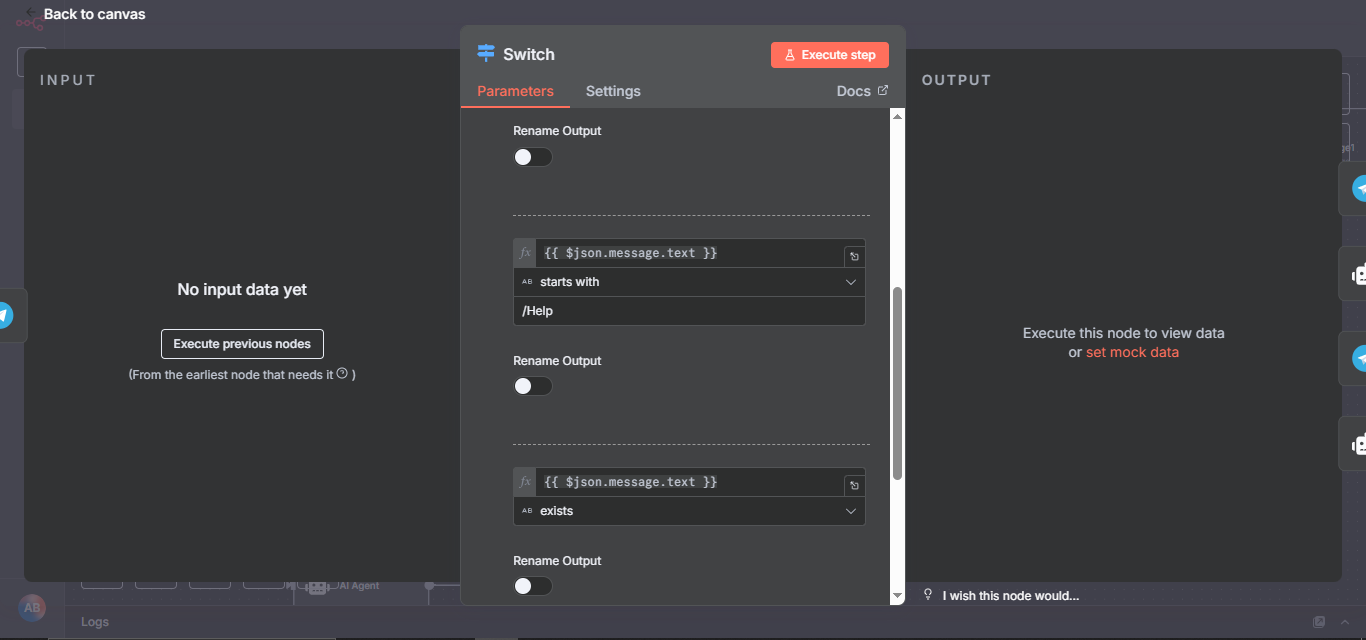Click the lightbulb icon beside I wish this node would
Screen dimensions: 1366x640
click(927, 595)
